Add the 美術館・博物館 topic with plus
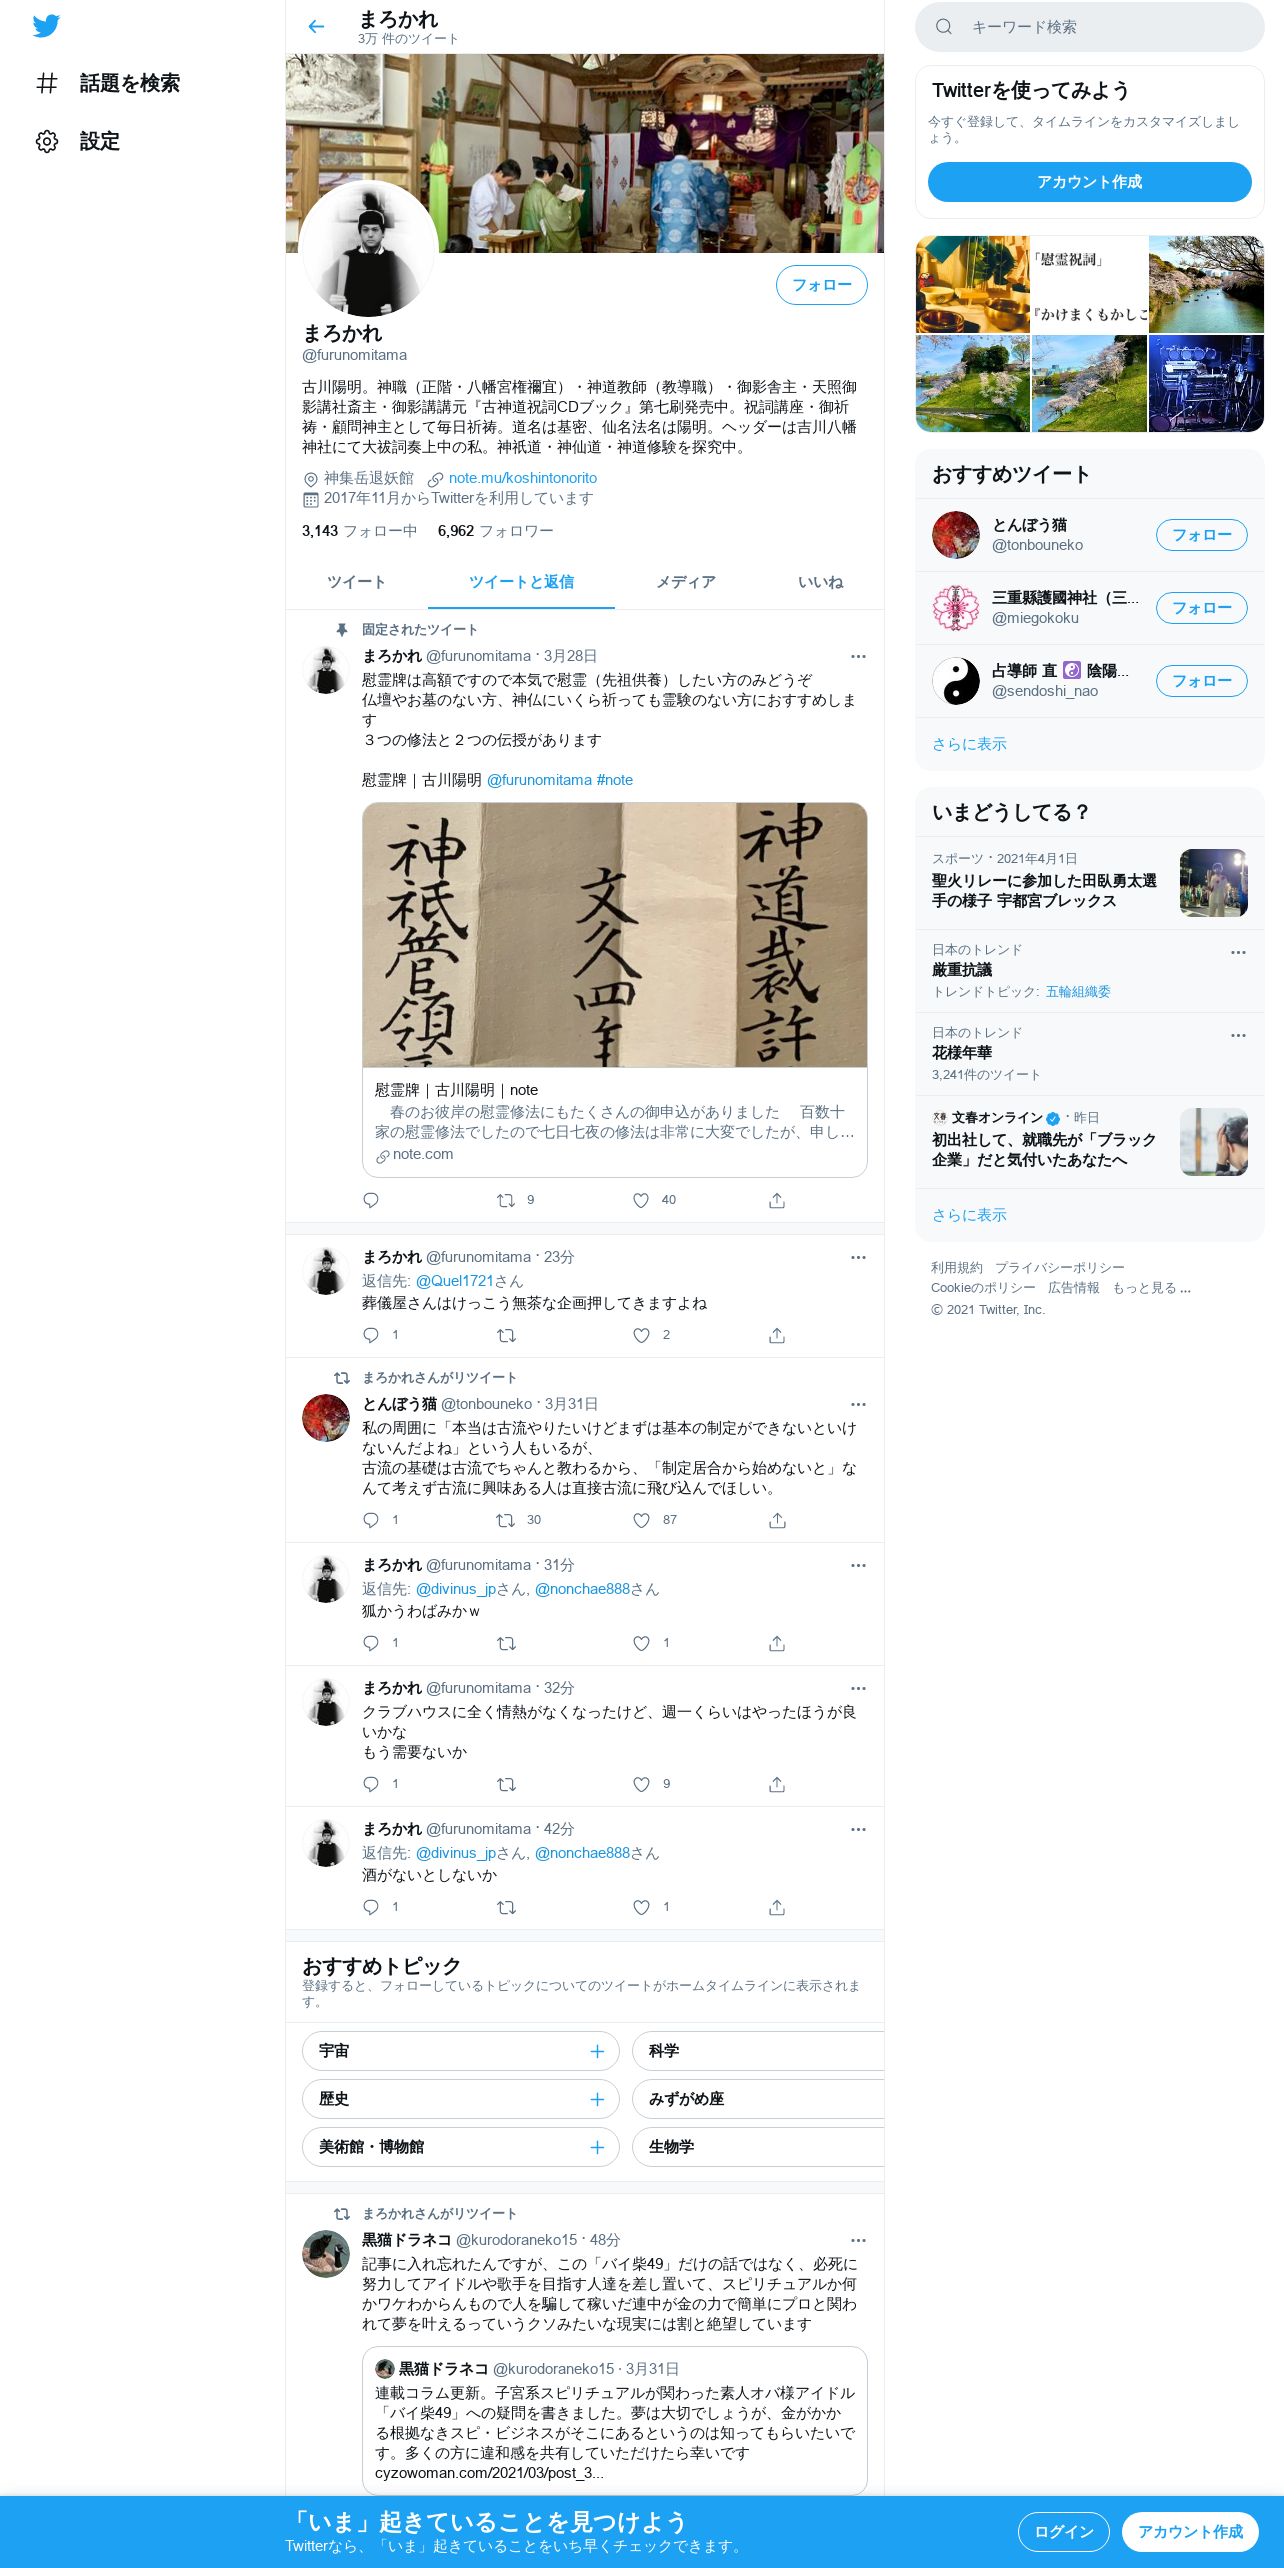Viewport: 1284px width, 2568px height. coord(597,2147)
